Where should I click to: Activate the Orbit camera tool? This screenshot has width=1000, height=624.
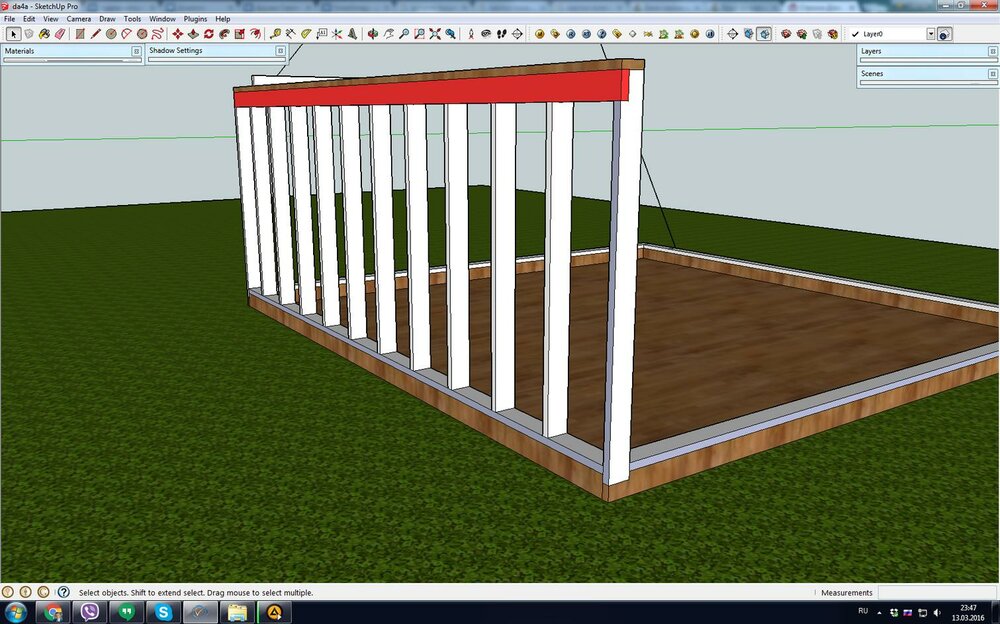tap(373, 34)
